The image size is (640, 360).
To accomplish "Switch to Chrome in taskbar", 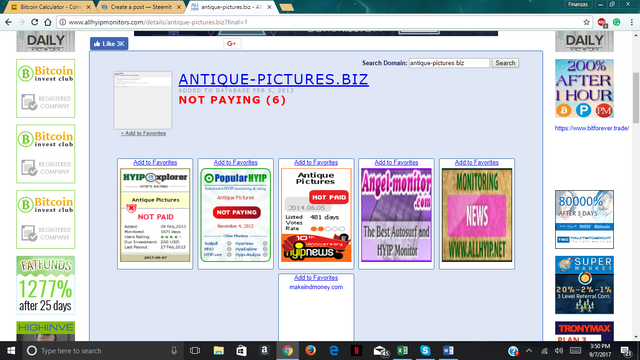I will click(x=287, y=351).
